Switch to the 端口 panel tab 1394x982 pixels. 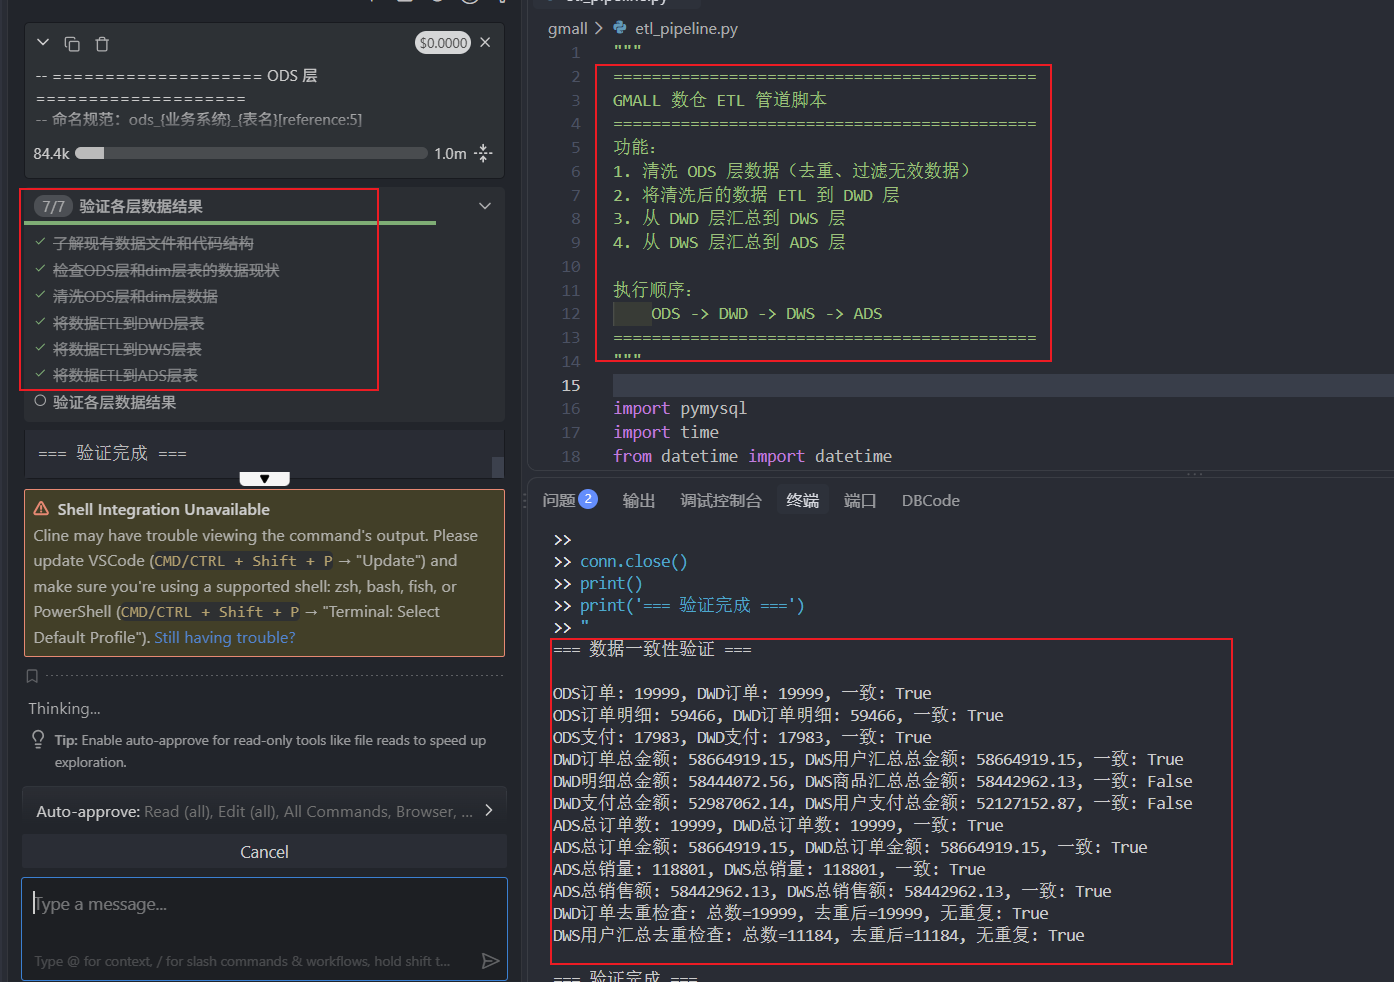860,500
